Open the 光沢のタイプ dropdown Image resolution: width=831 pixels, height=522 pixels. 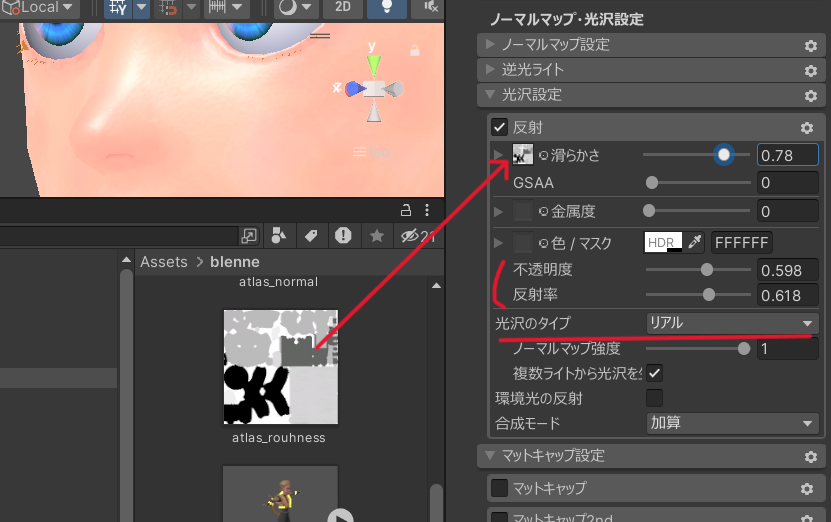tap(731, 323)
